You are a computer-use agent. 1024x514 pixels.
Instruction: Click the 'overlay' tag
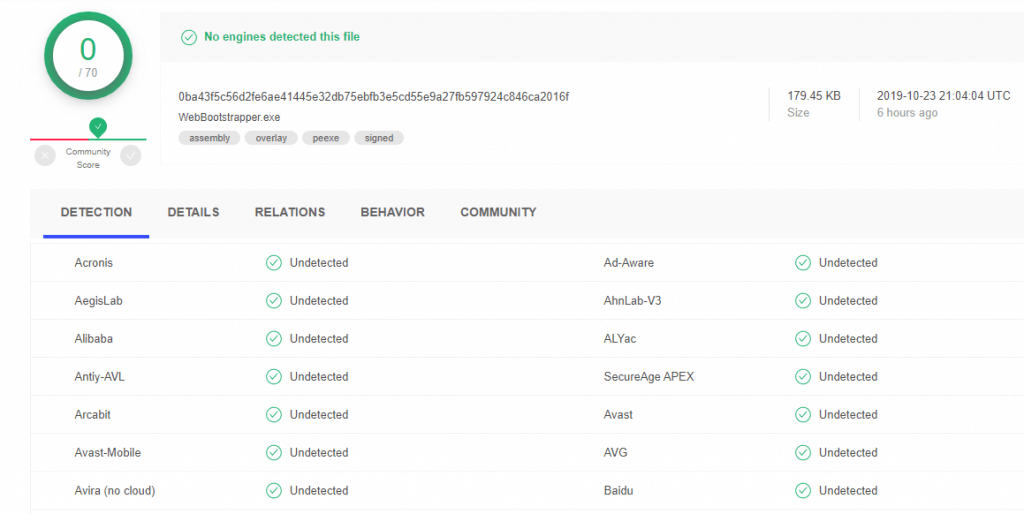271,138
